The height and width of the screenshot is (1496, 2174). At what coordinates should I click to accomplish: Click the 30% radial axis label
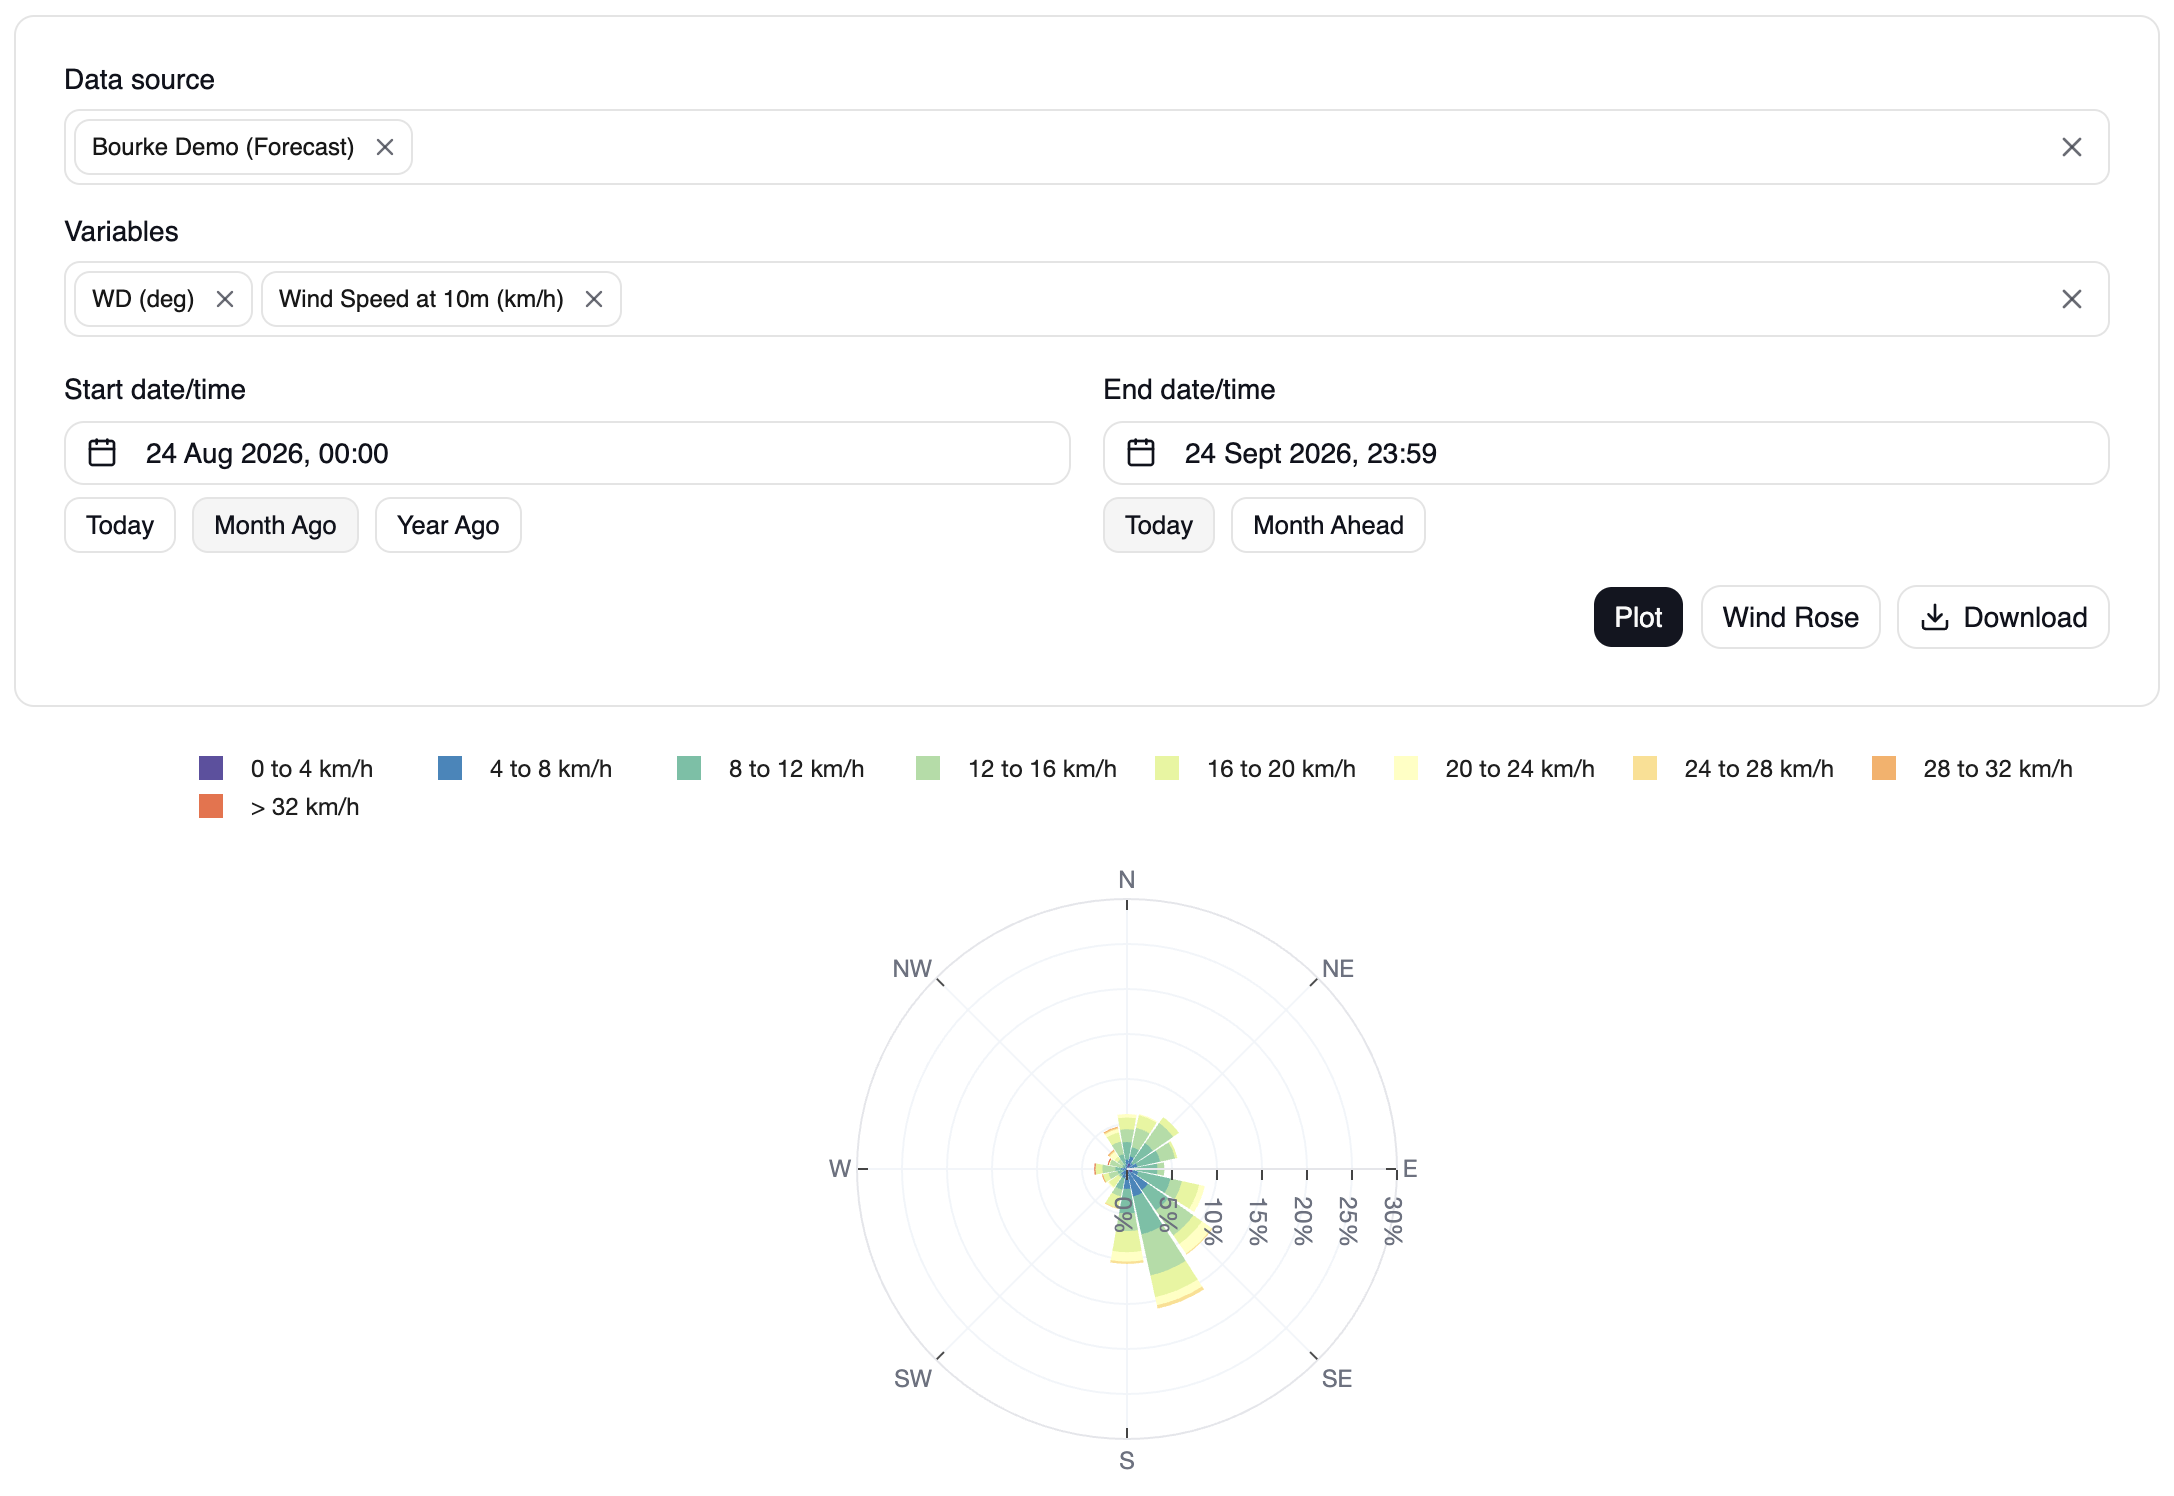tap(1393, 1221)
